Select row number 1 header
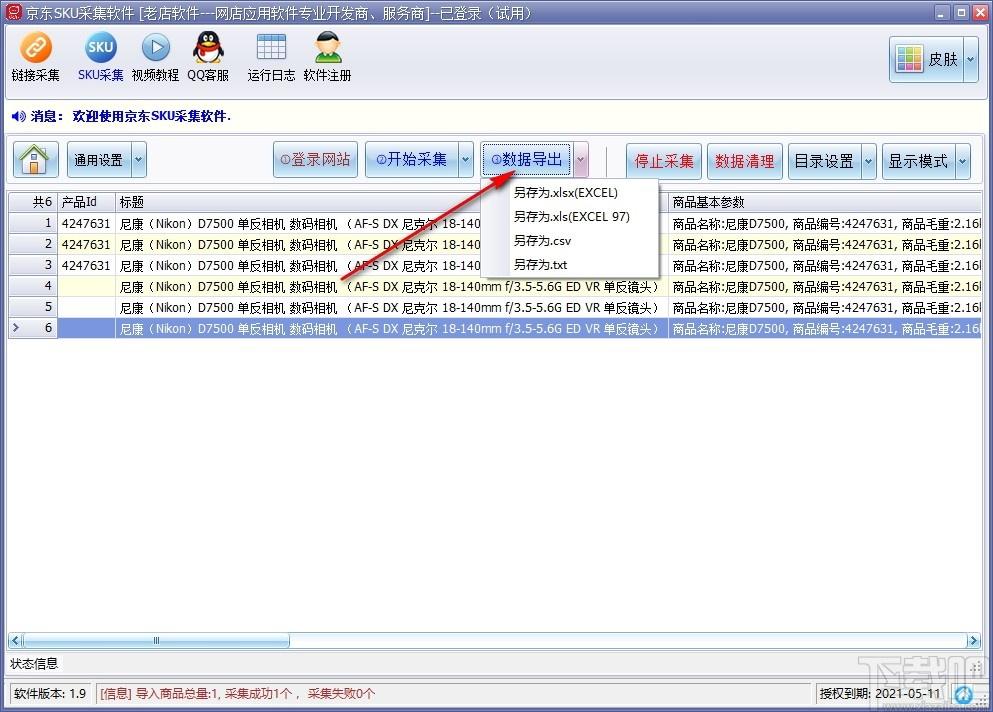This screenshot has width=993, height=712. point(33,223)
